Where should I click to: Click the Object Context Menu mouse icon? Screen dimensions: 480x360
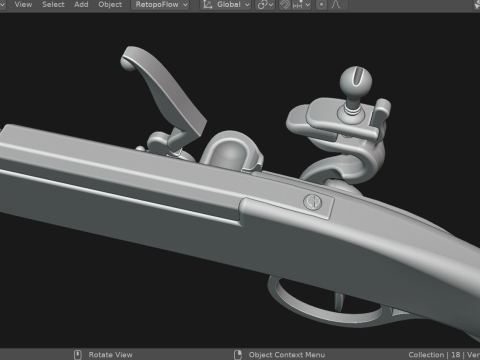[238, 354]
